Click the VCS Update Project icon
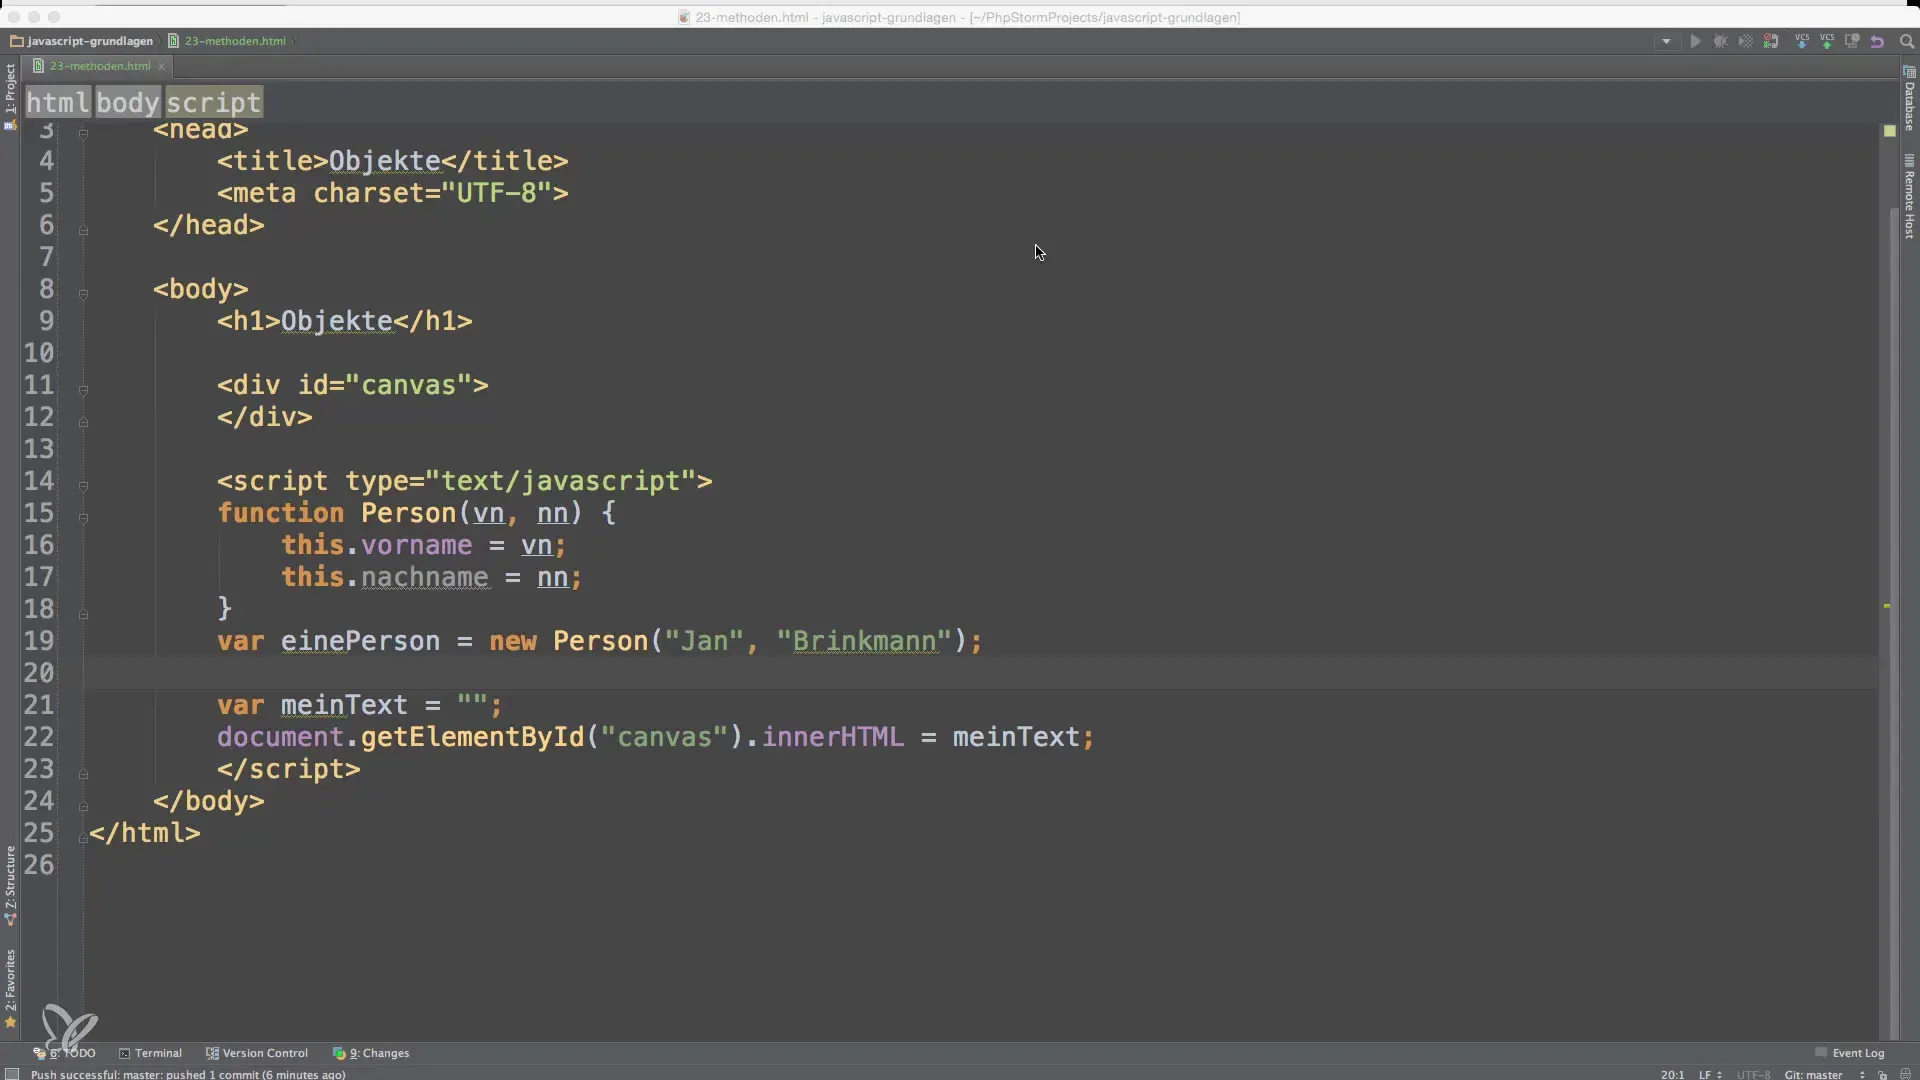Image resolution: width=1920 pixels, height=1080 pixels. 1802,41
